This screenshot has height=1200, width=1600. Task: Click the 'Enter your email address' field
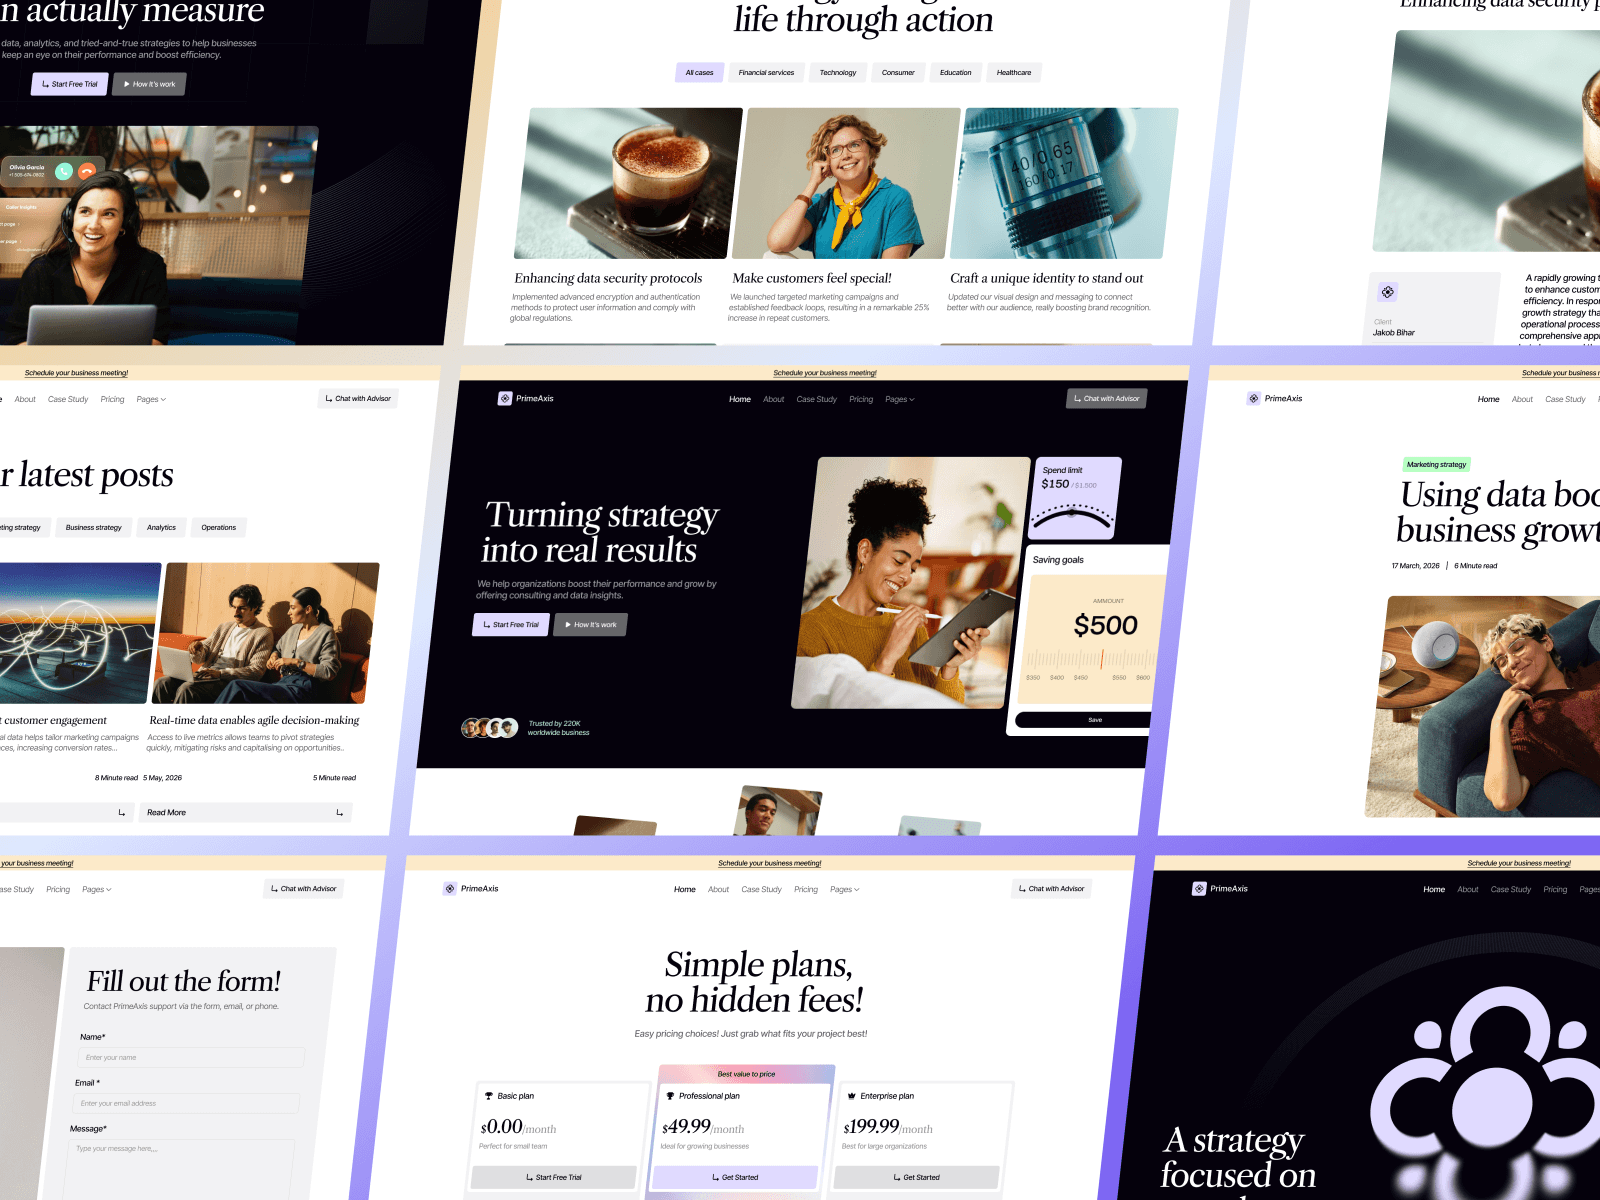186,1103
